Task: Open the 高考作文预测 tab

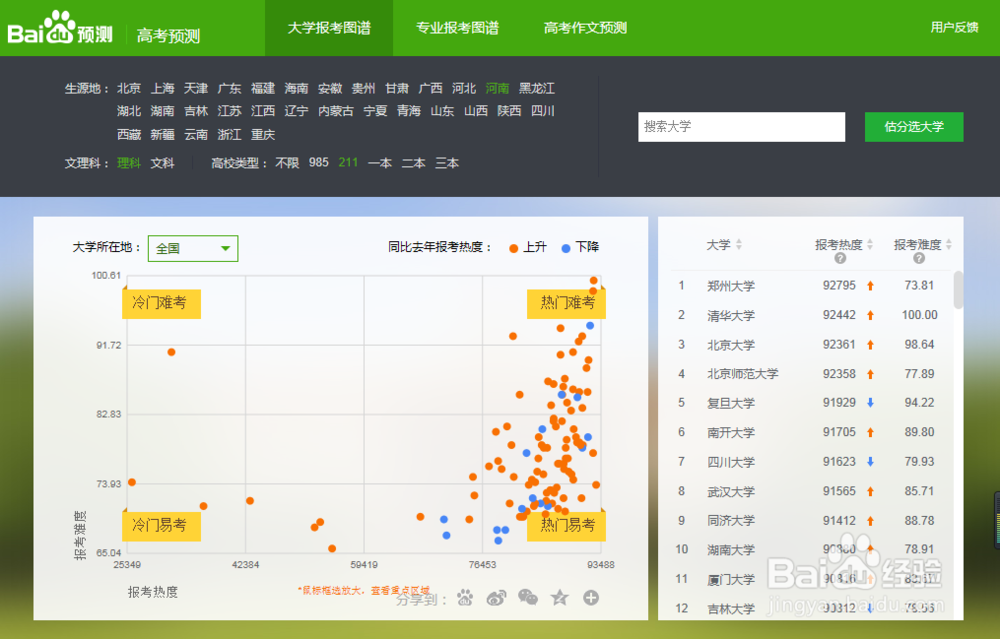Action: click(x=585, y=28)
